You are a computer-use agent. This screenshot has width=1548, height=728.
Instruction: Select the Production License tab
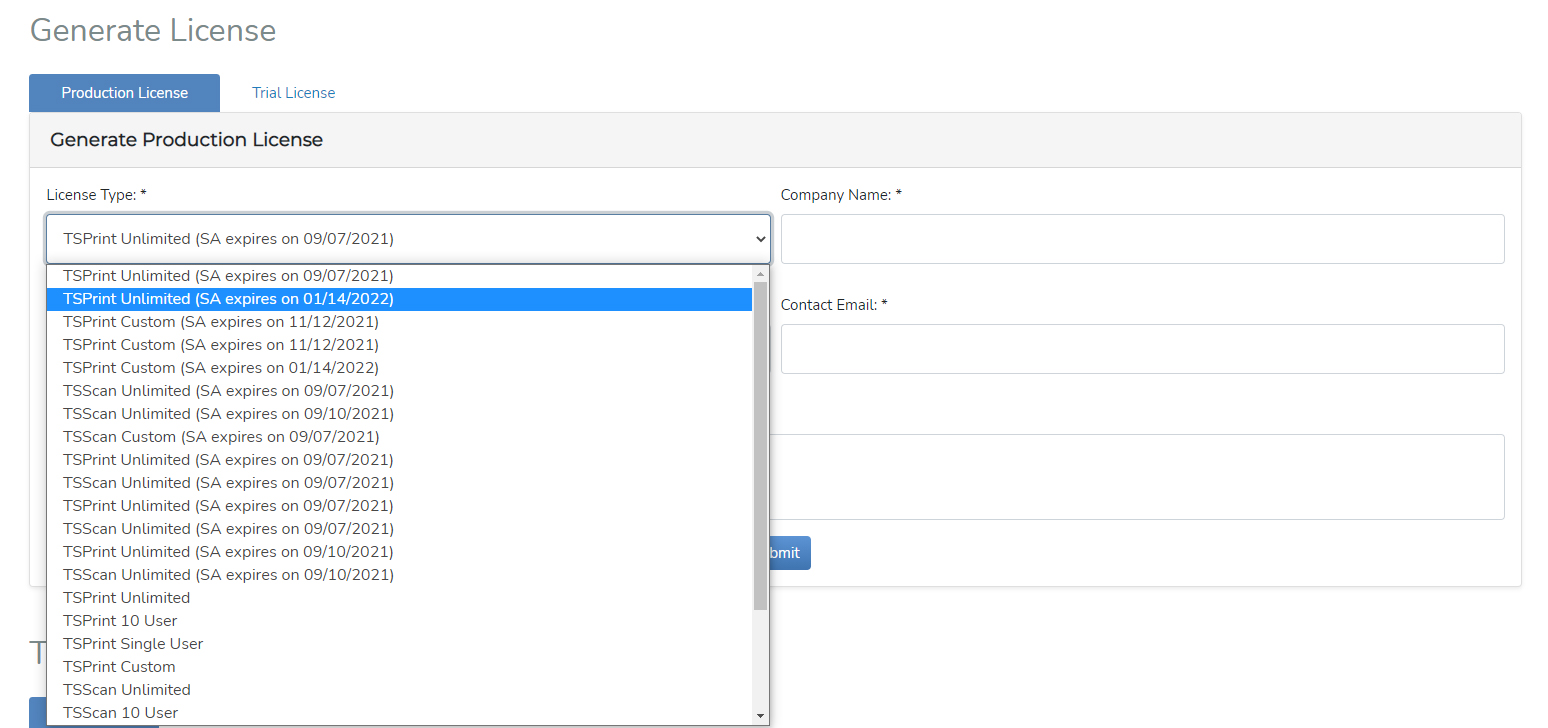coord(124,93)
